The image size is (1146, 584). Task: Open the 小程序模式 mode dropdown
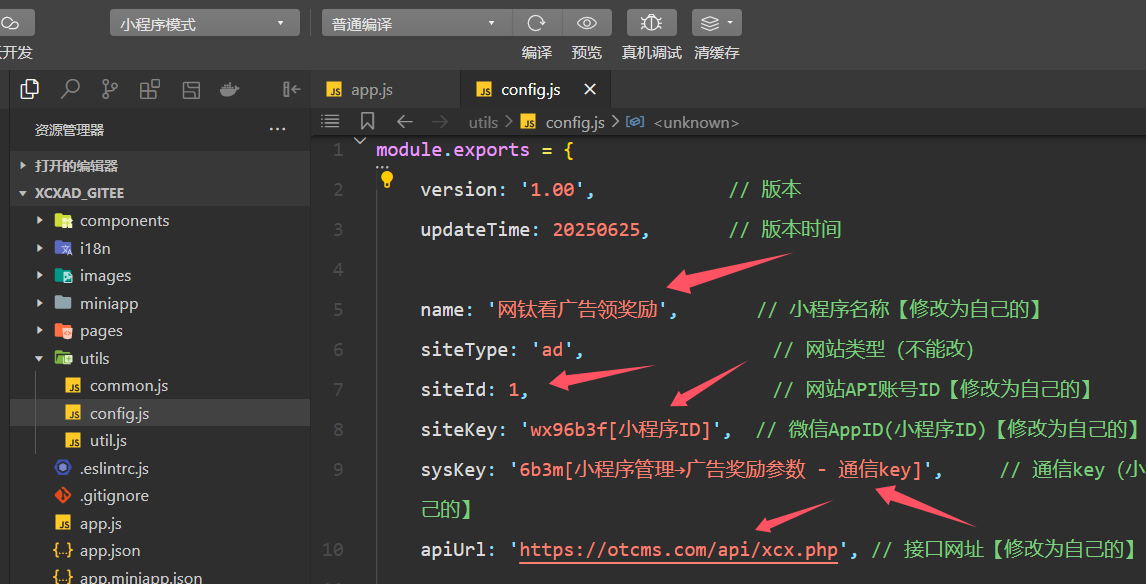tap(204, 24)
